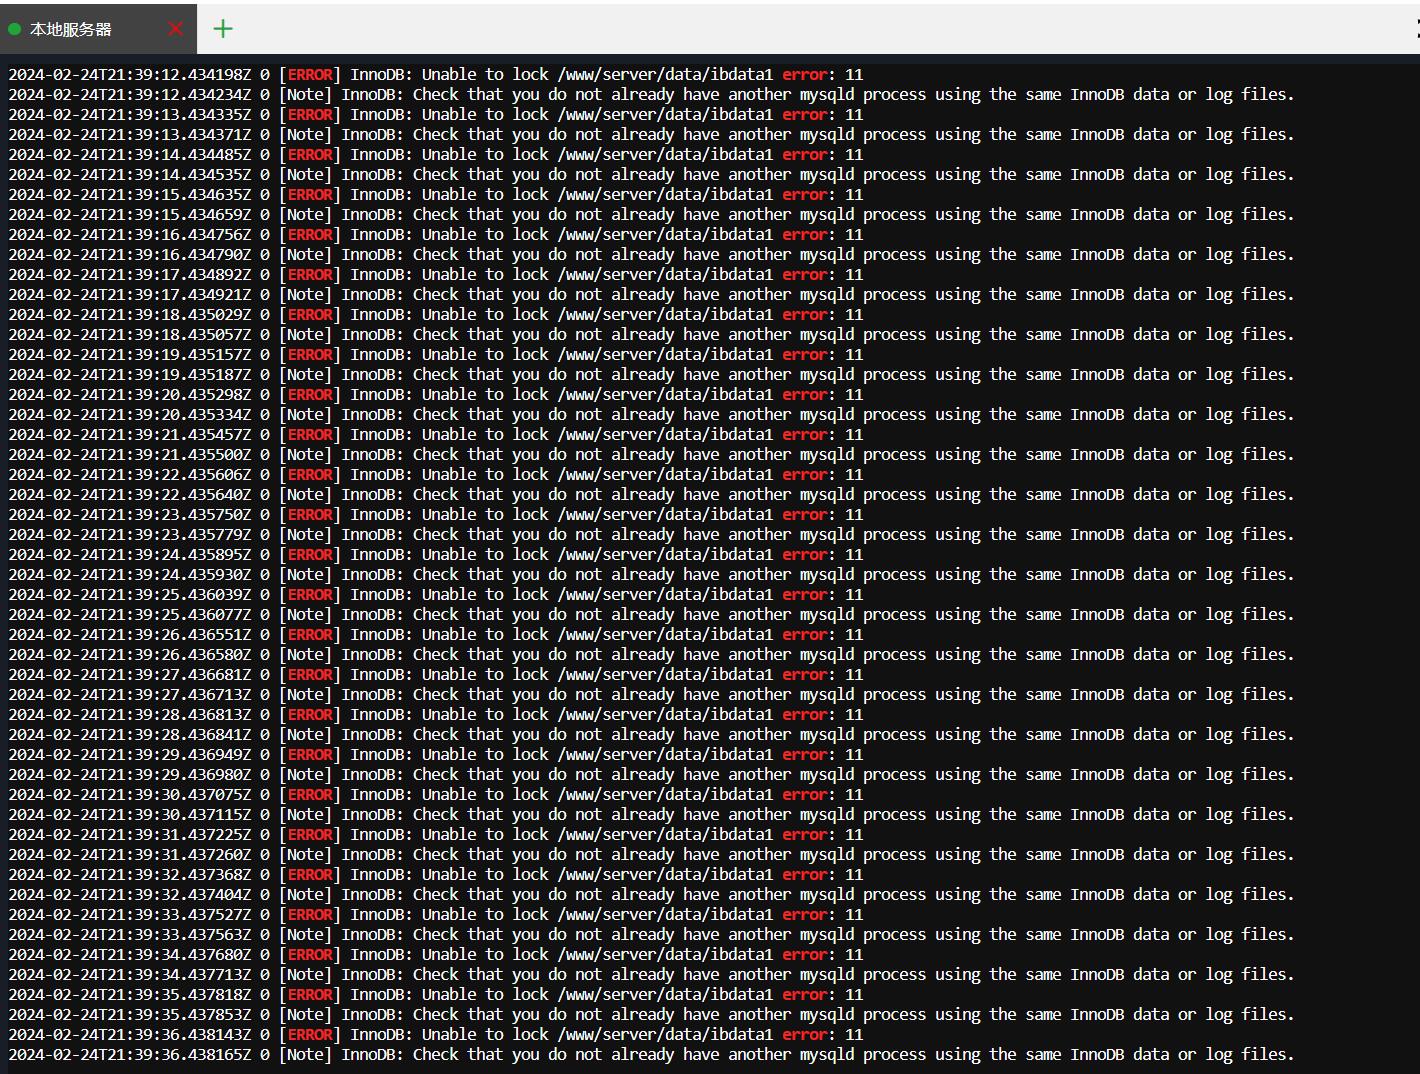Click the Note line stamped 21:39:14.434535Z
This screenshot has width=1420, height=1074.
tap(651, 174)
